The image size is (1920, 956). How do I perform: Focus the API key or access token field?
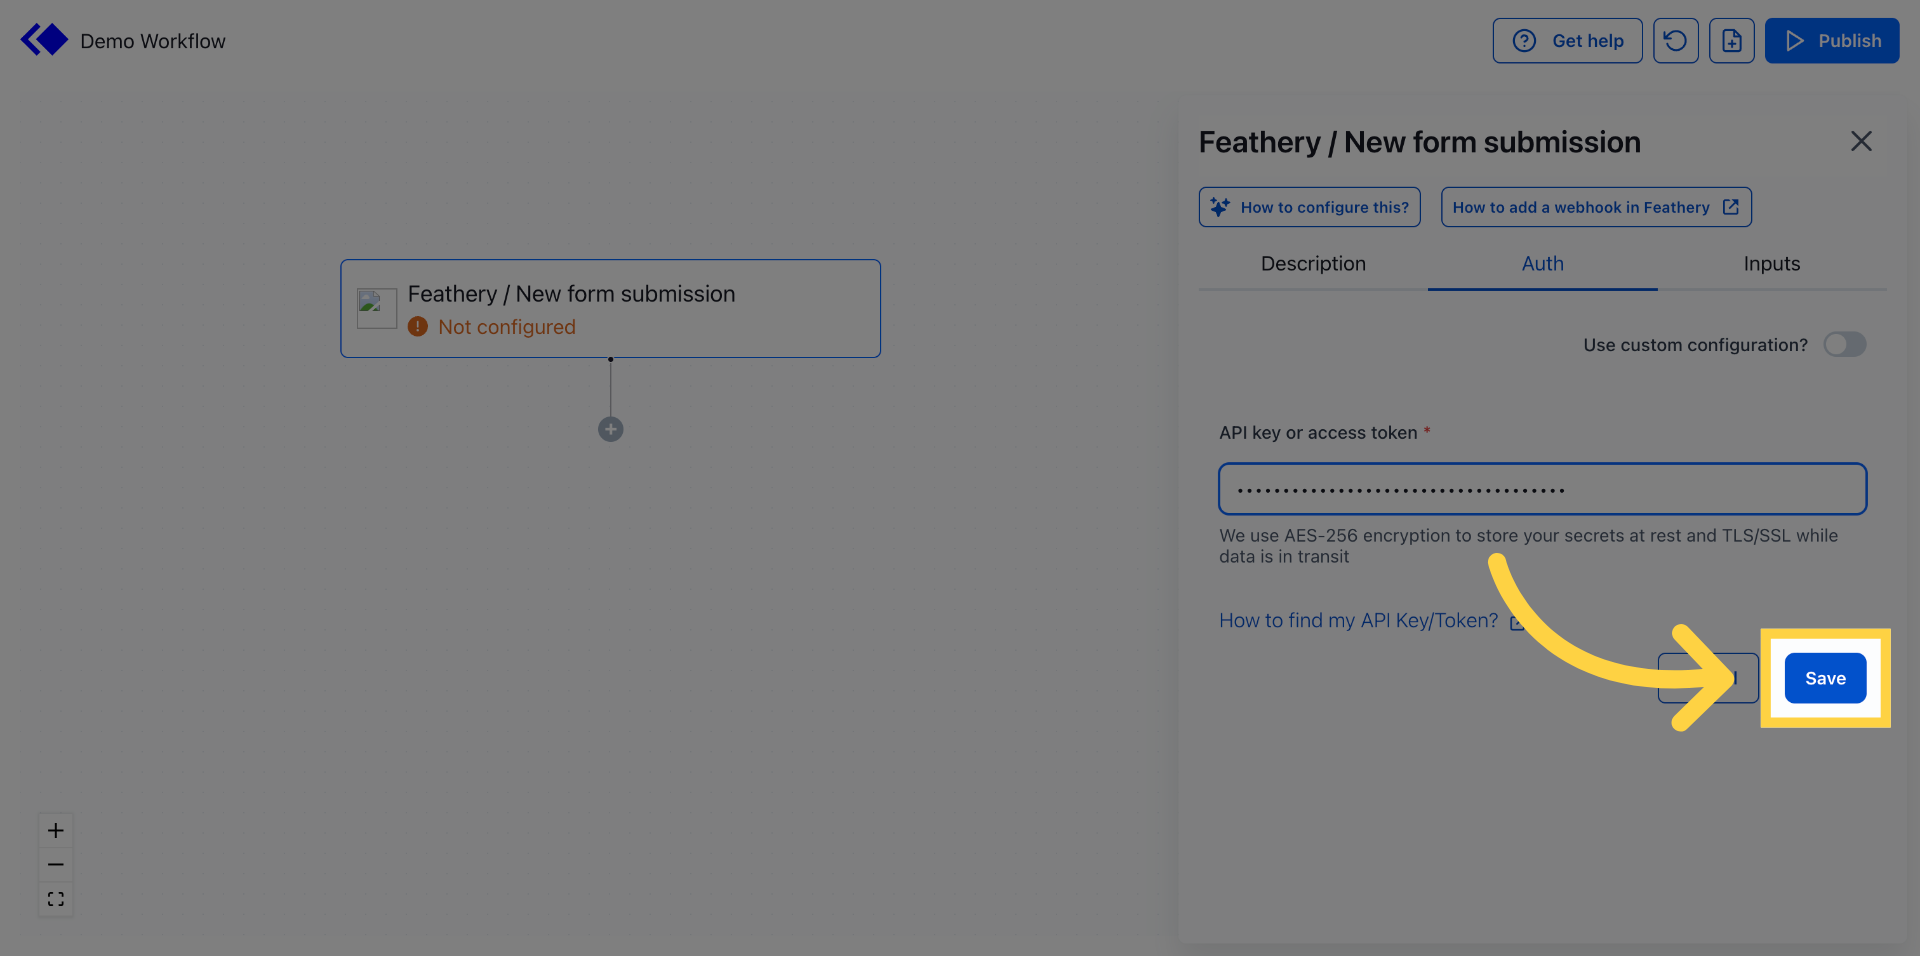pyautogui.click(x=1542, y=489)
